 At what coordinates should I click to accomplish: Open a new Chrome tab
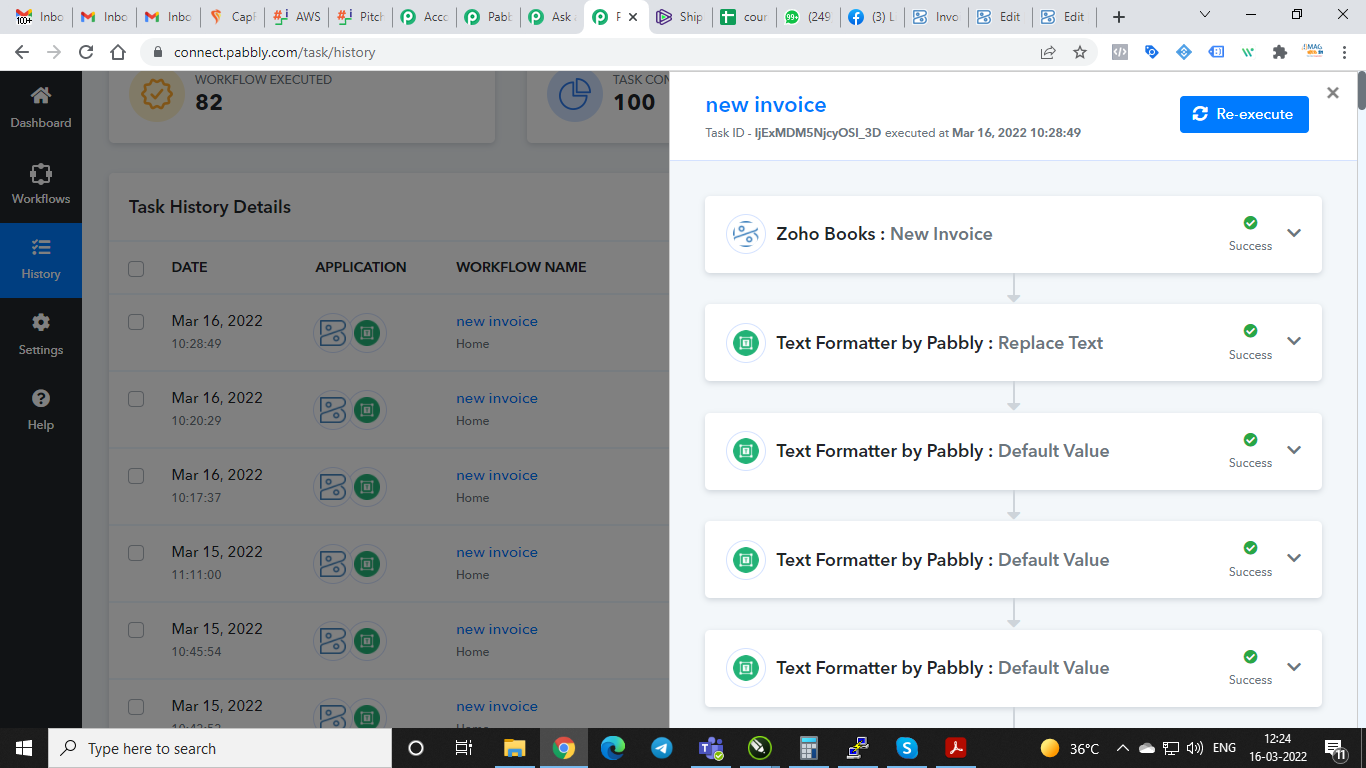[x=1119, y=17]
